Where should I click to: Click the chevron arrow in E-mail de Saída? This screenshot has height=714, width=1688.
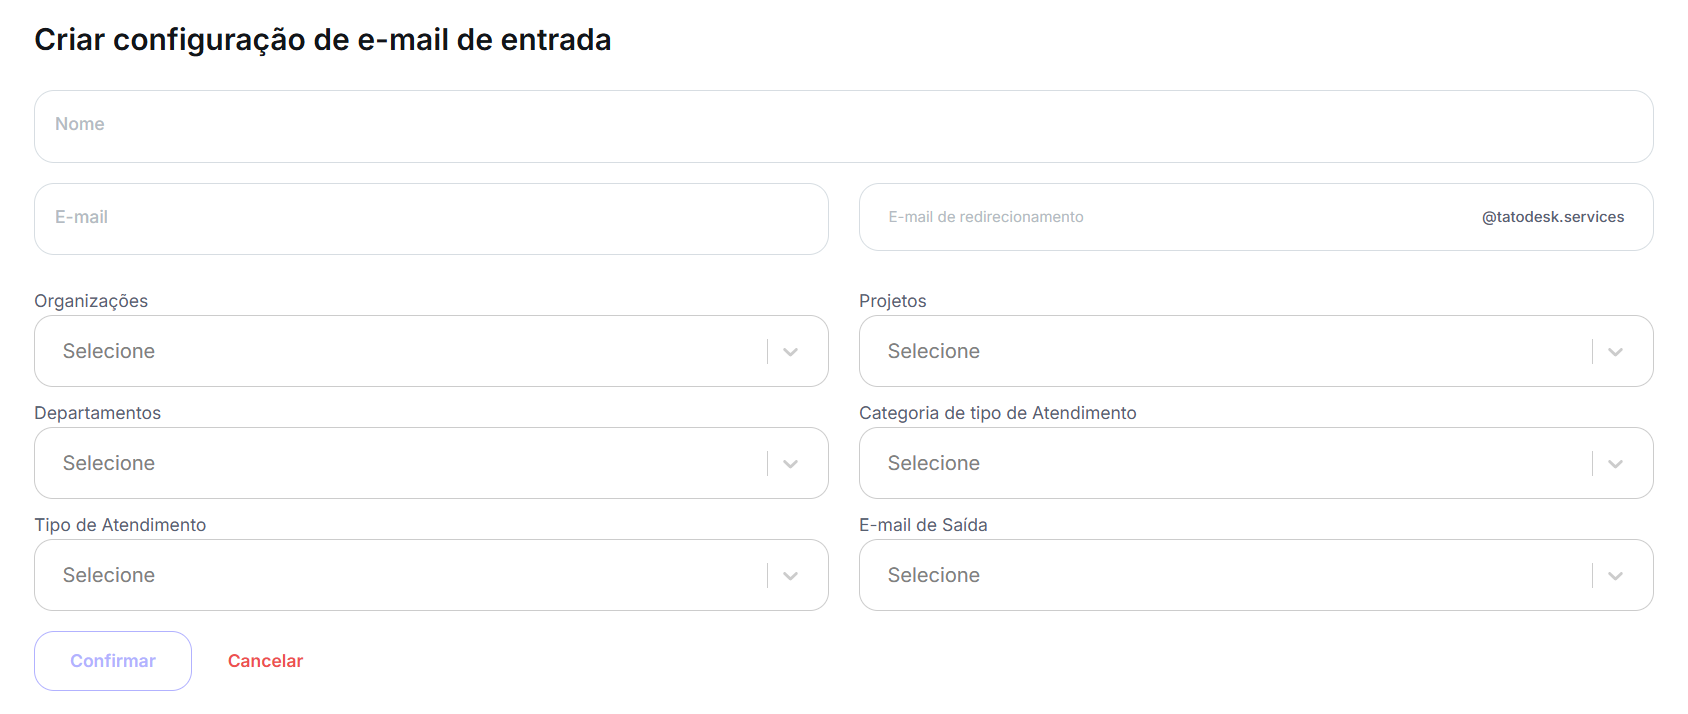coord(1615,576)
